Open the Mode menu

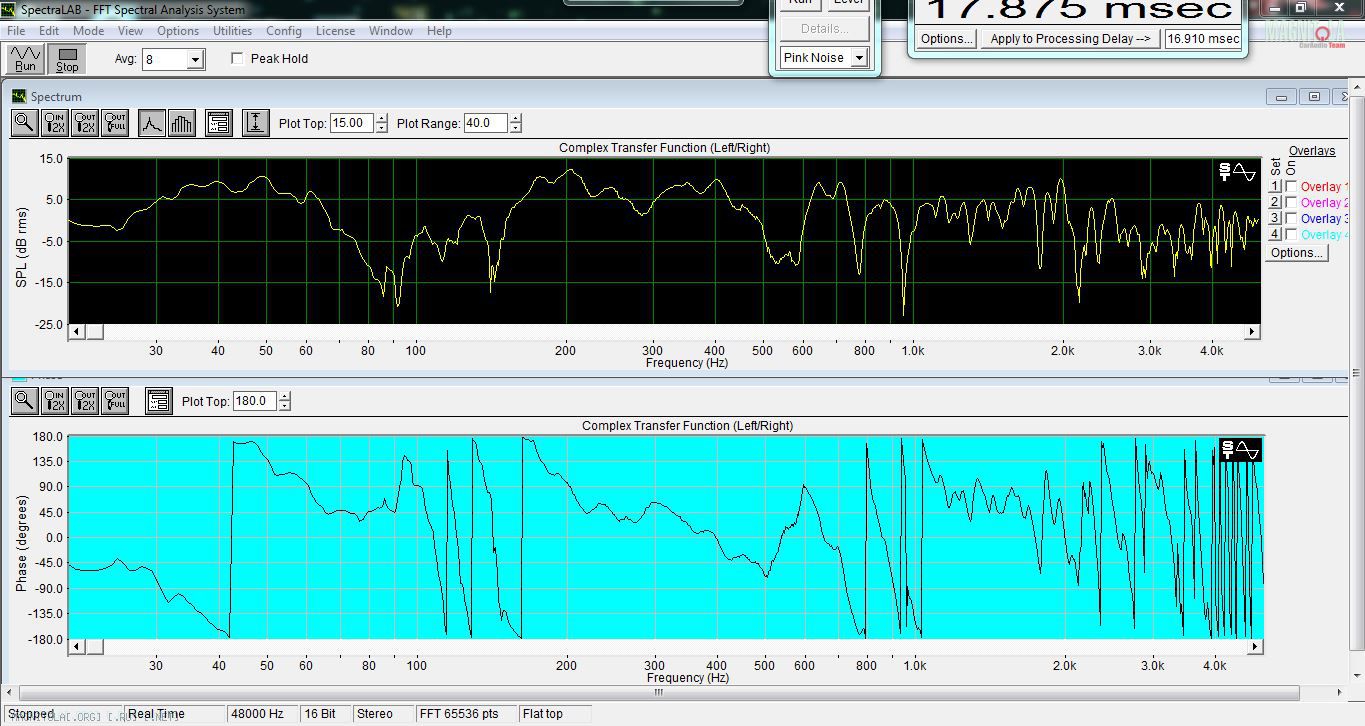pos(88,31)
